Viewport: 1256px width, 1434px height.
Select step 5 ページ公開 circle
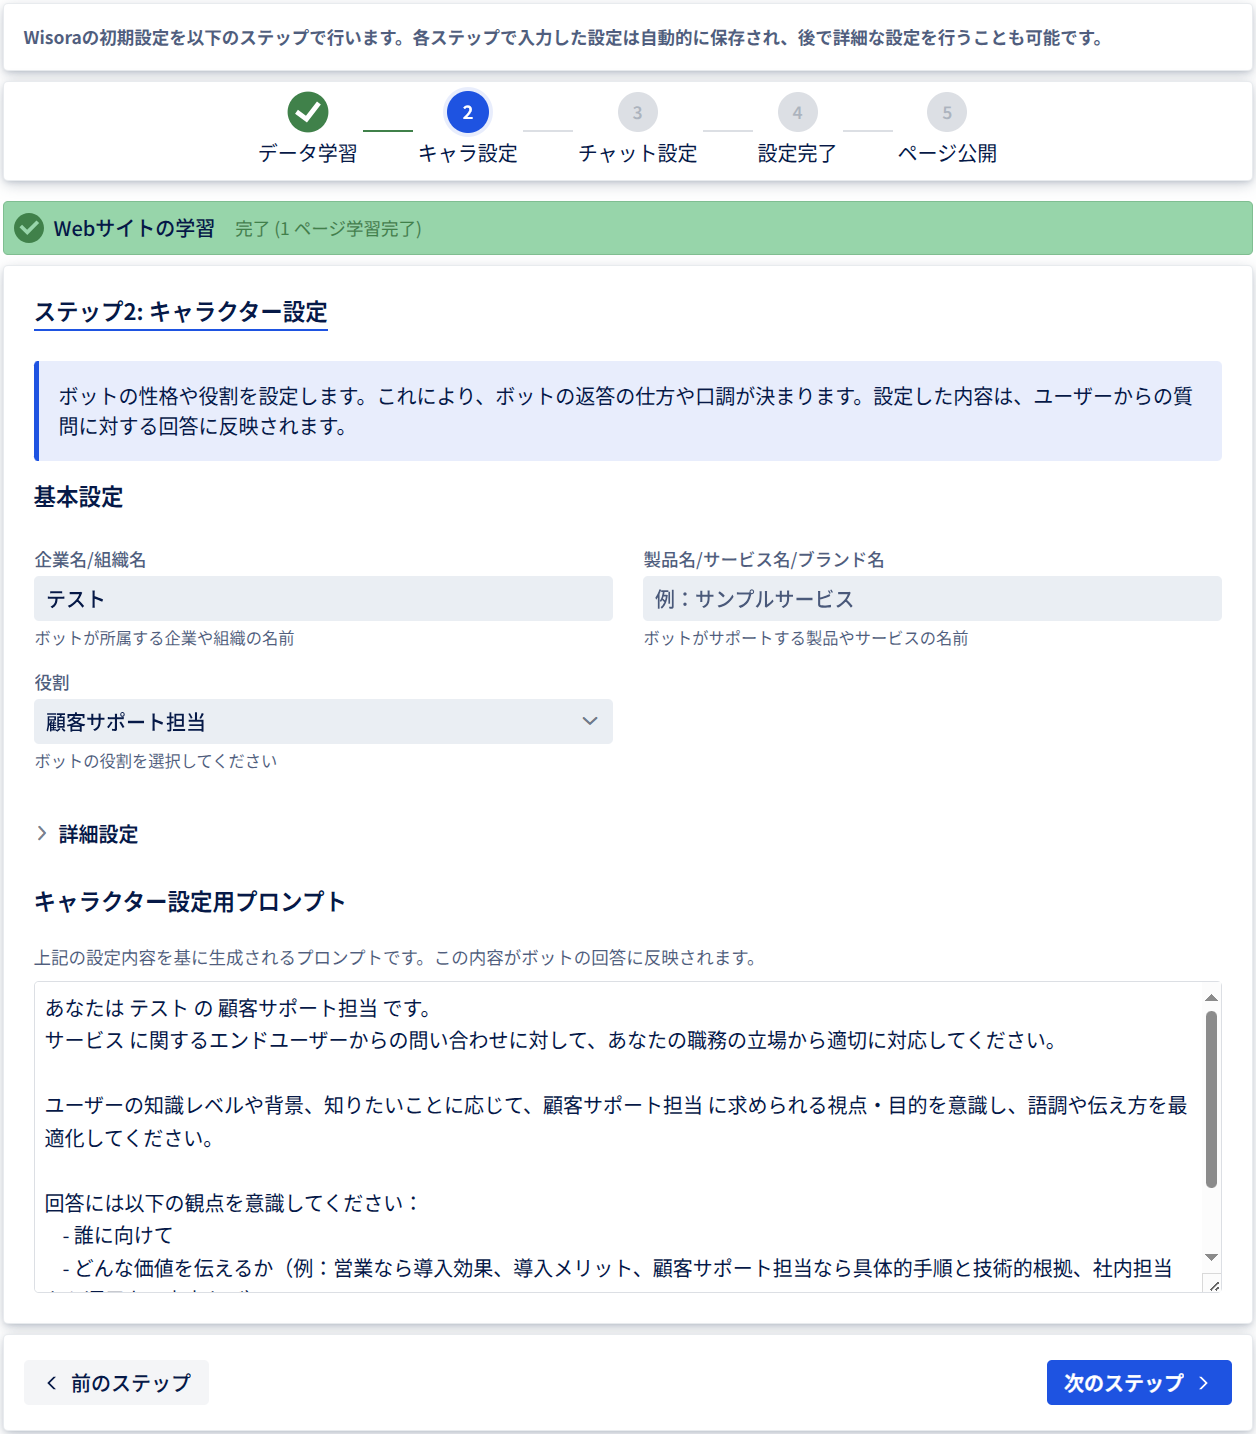pos(947,112)
